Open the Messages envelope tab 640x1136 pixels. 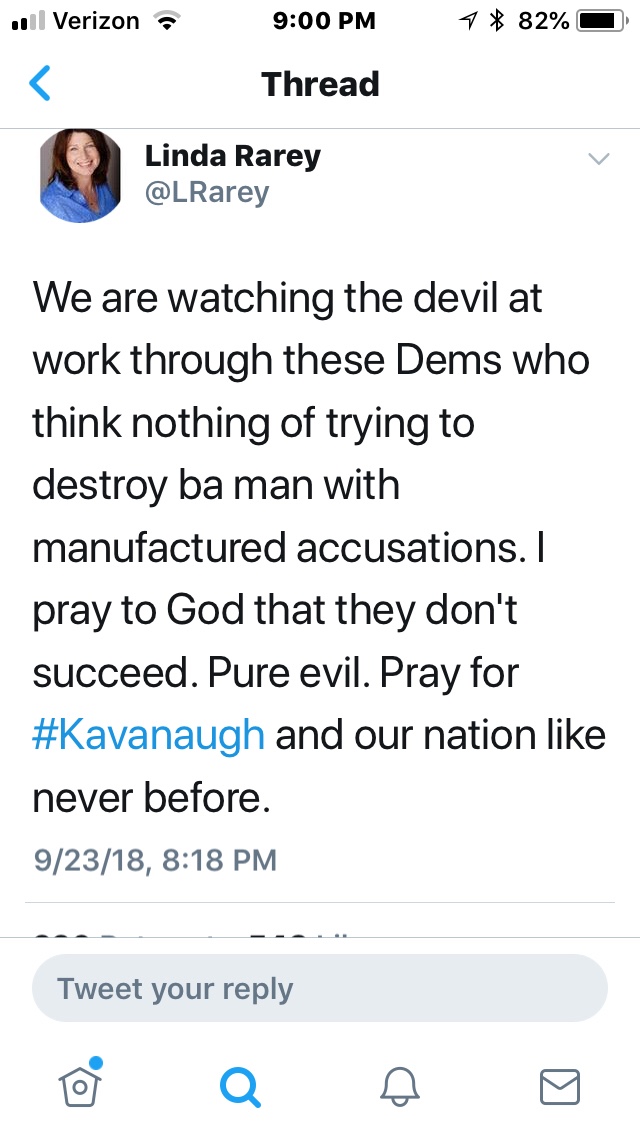click(x=559, y=1085)
